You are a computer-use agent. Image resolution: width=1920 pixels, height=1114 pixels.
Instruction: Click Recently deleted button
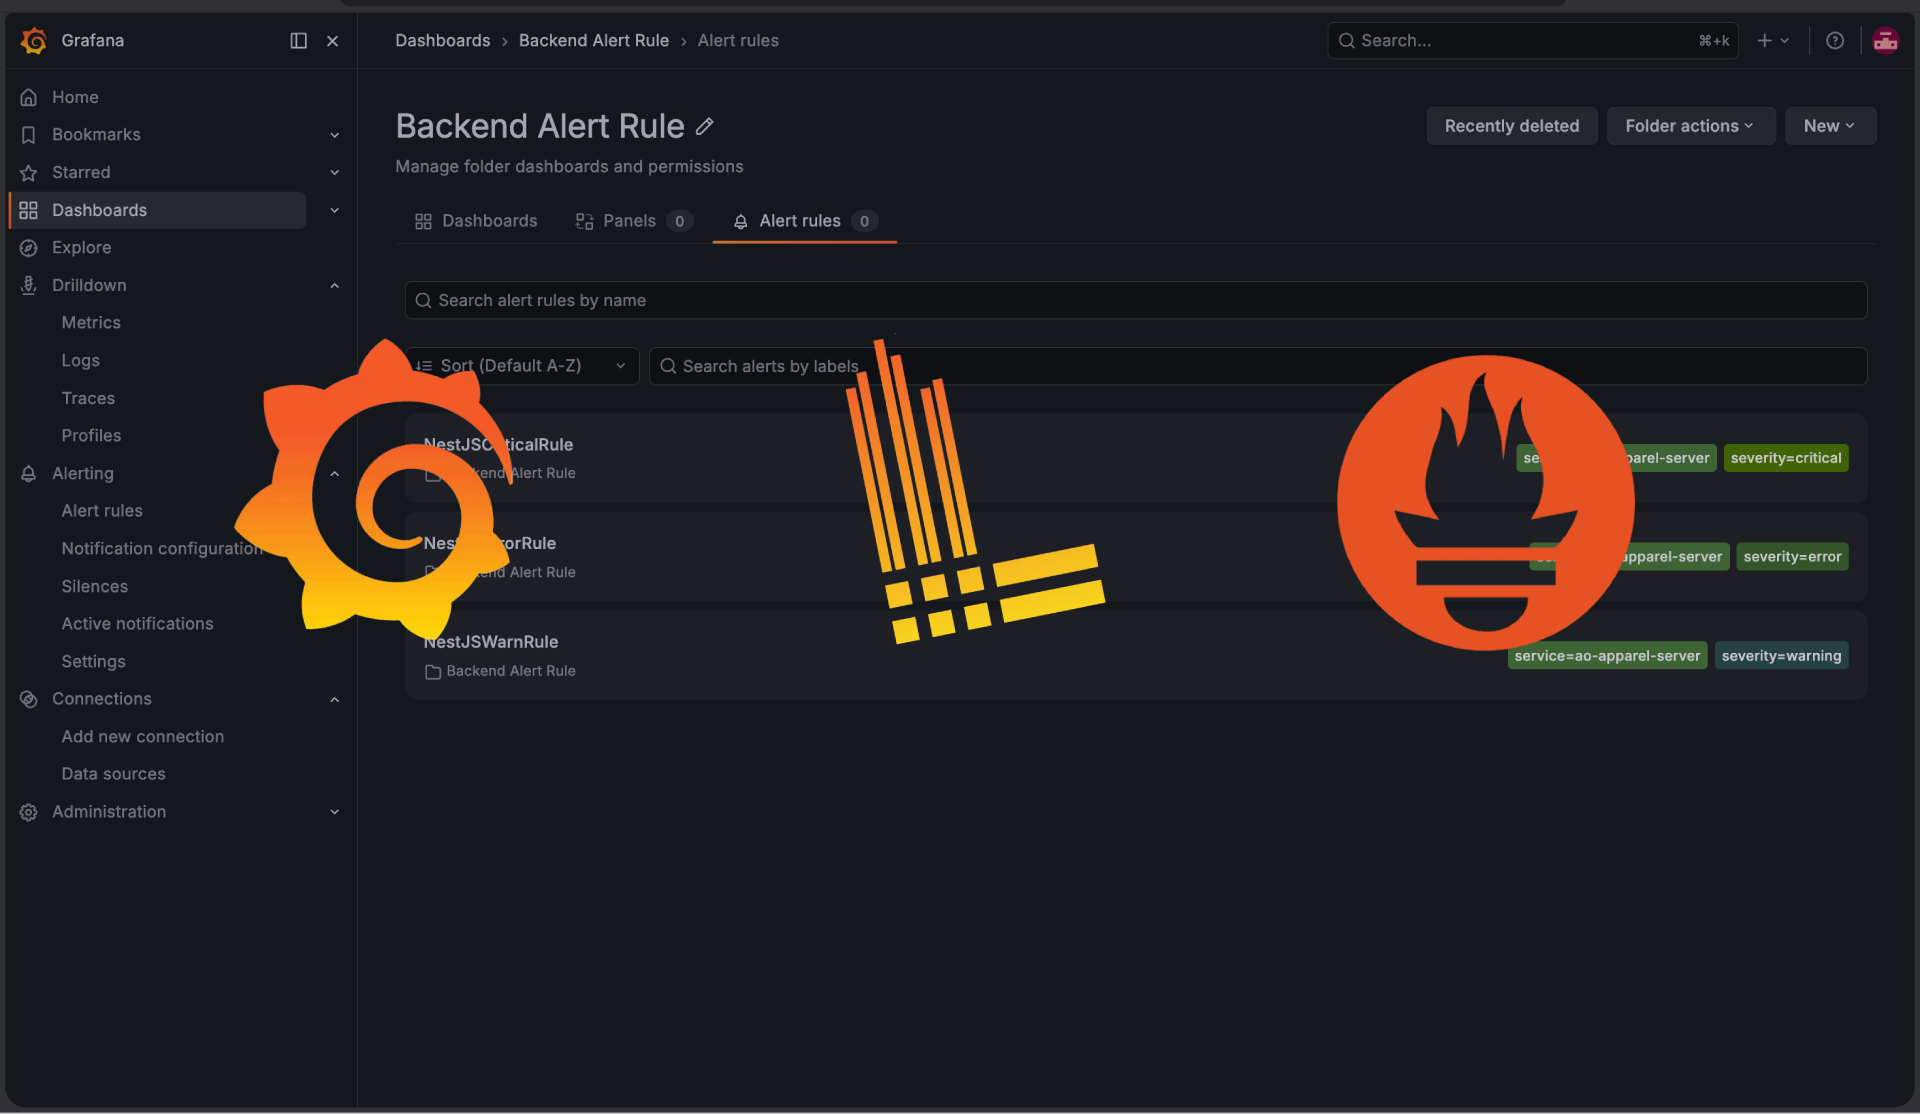tap(1511, 126)
